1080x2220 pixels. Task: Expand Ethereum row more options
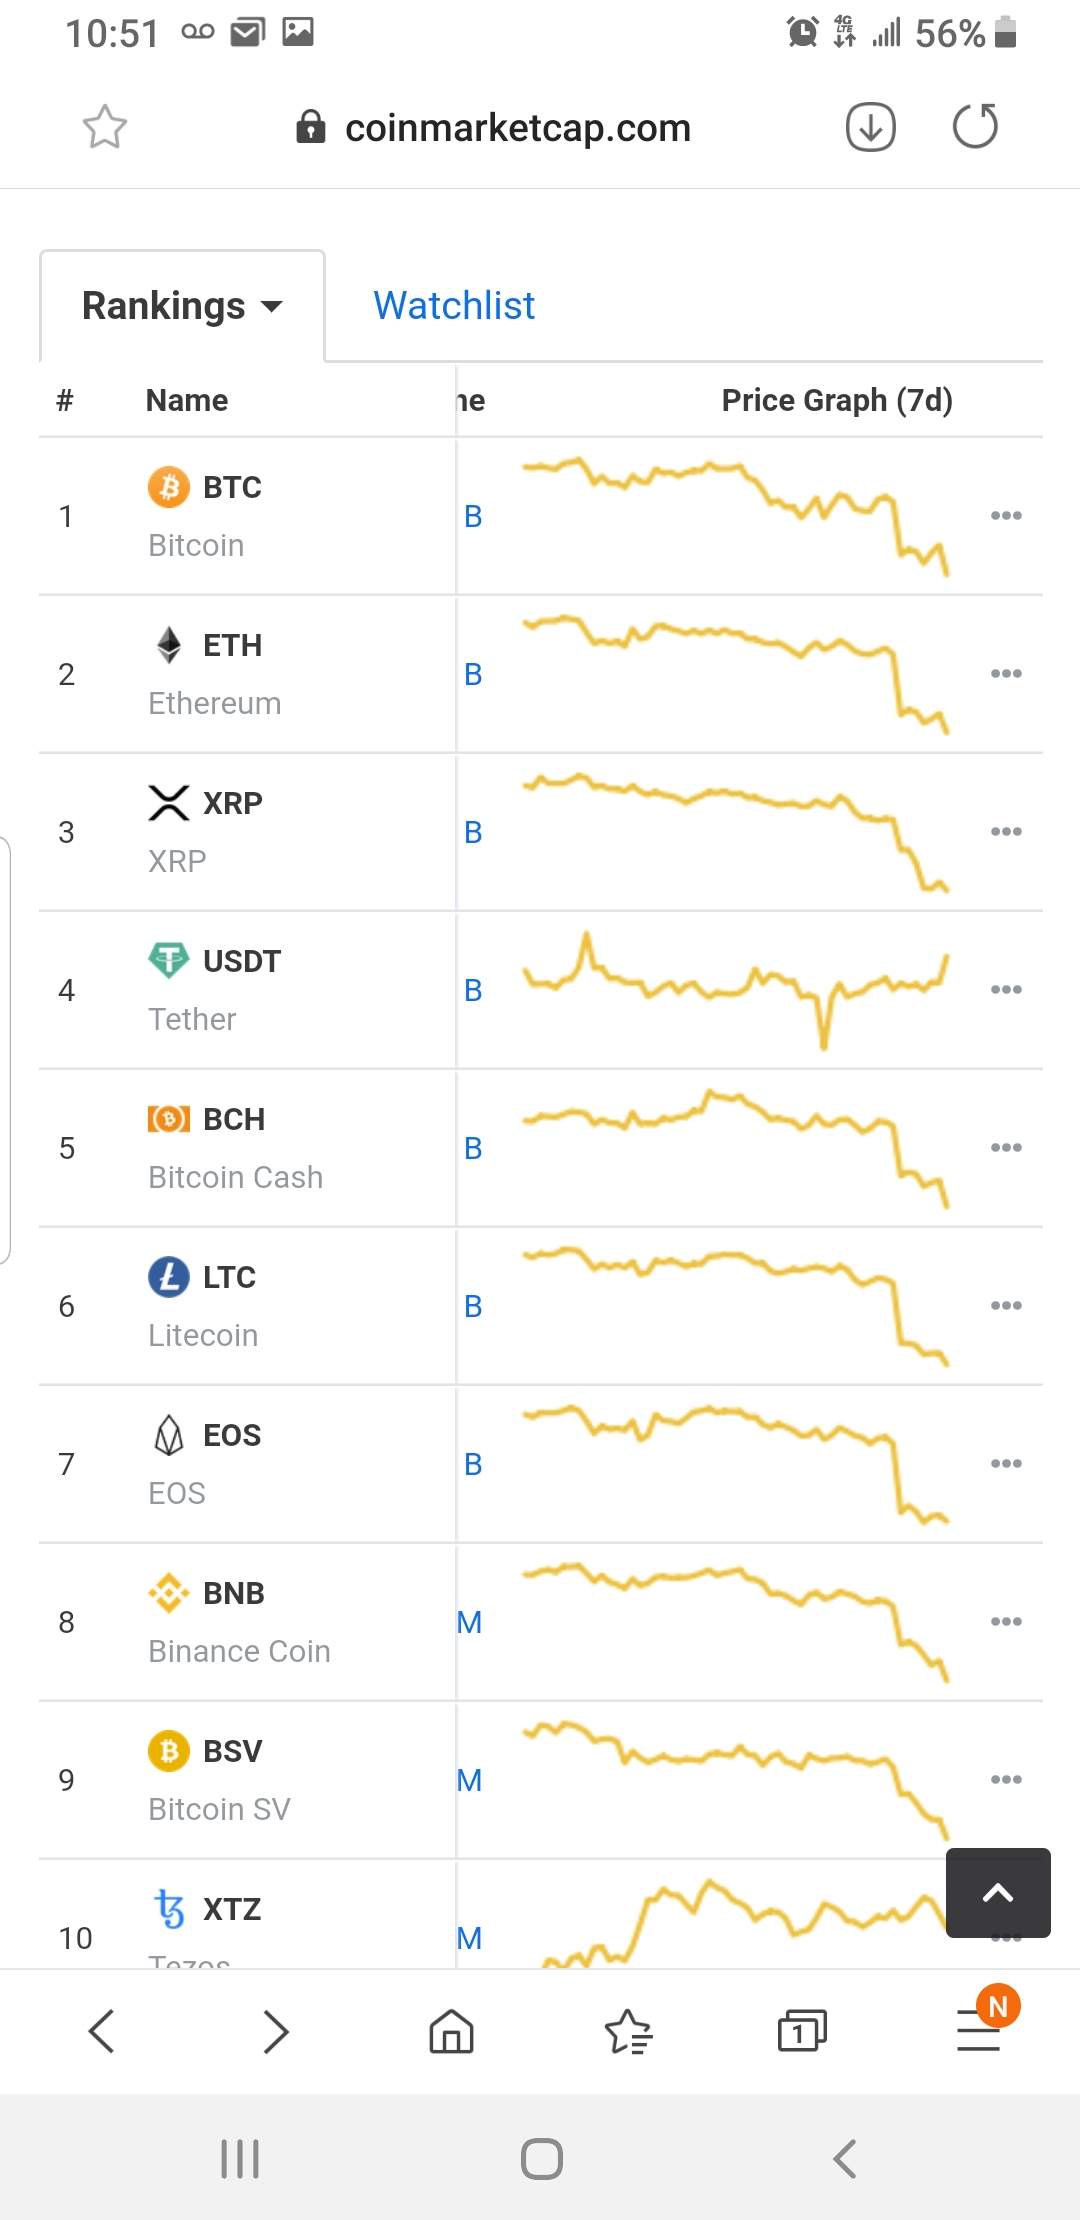click(1005, 674)
